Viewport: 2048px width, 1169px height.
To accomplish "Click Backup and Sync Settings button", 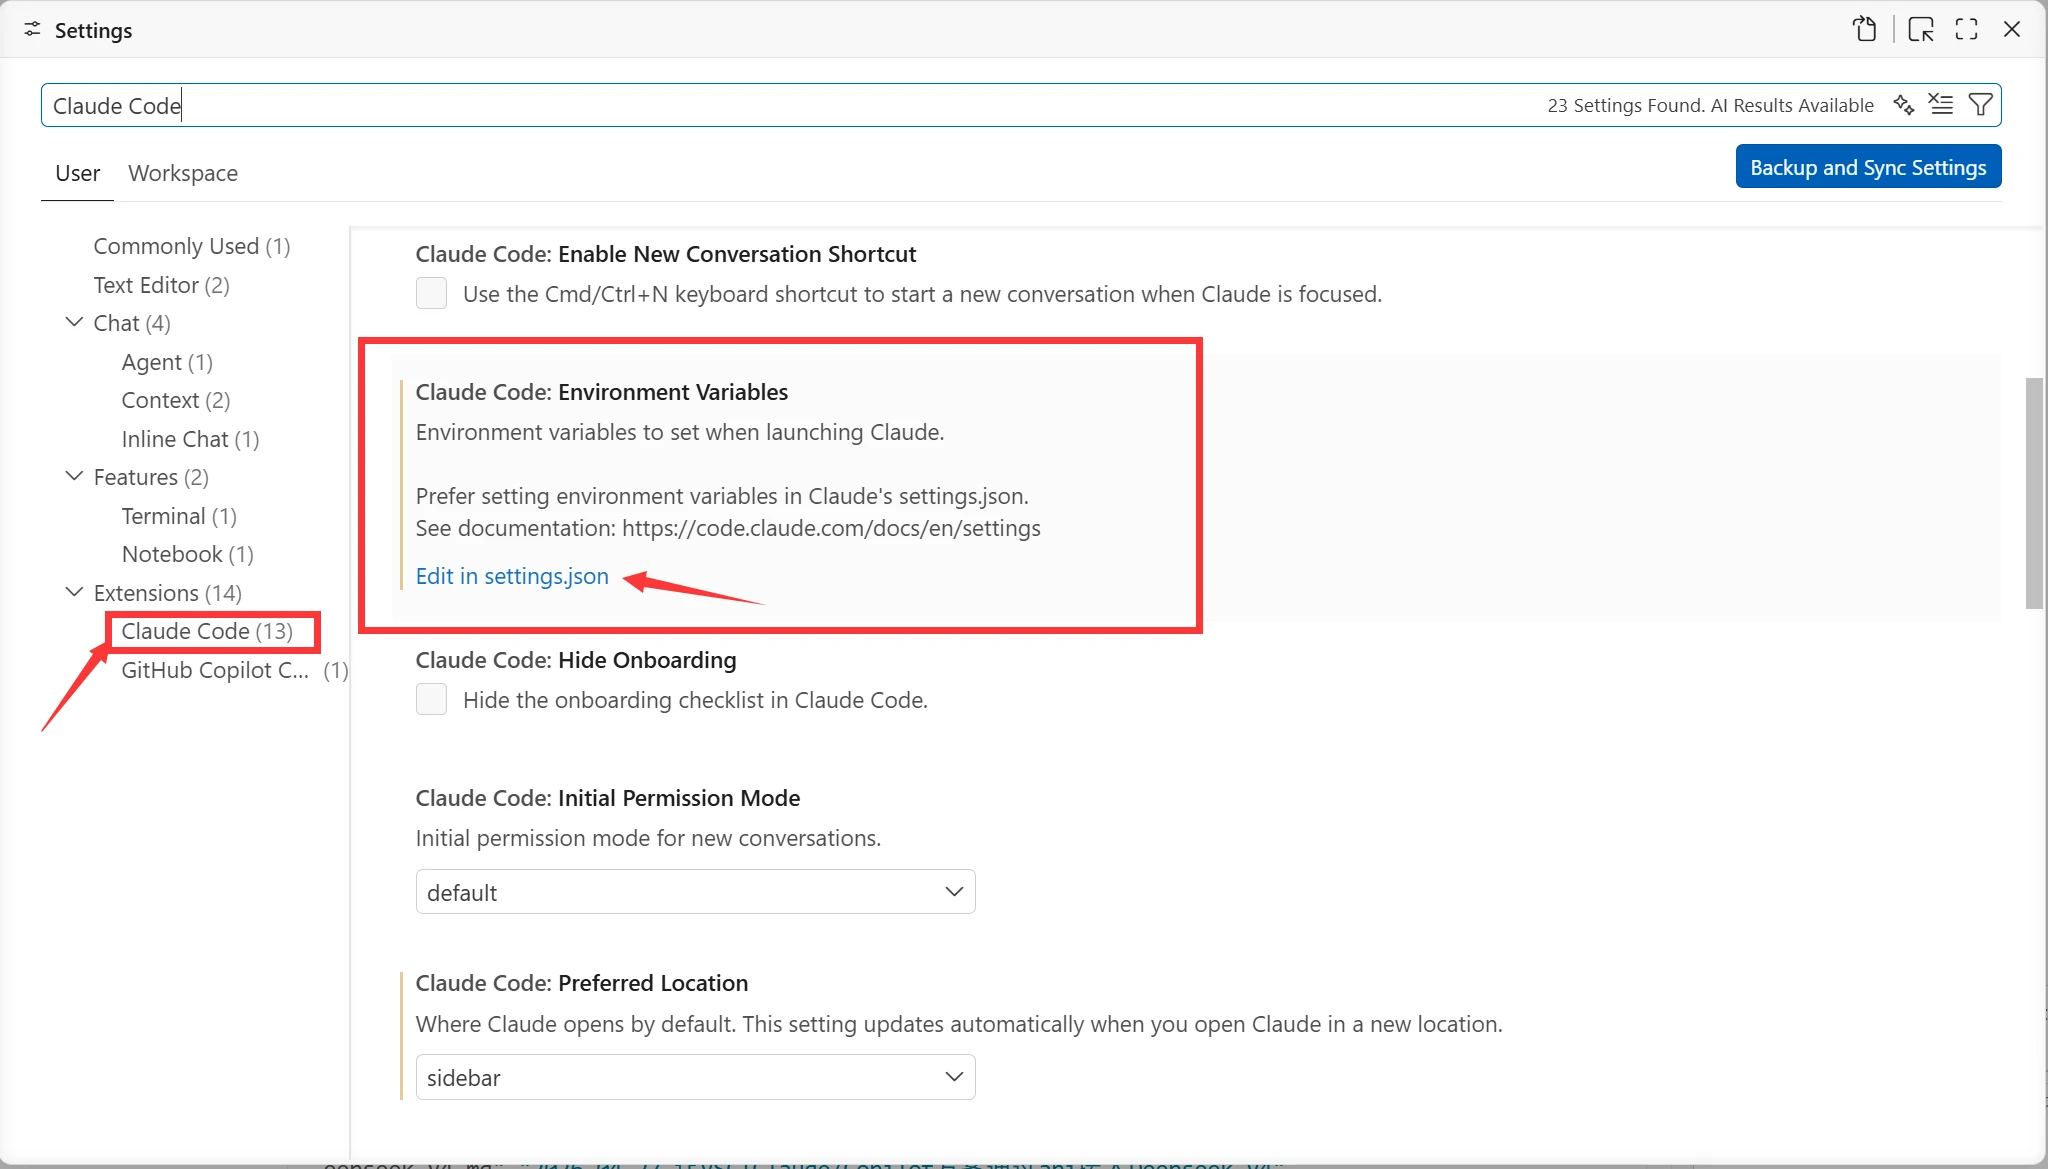I will (1867, 167).
